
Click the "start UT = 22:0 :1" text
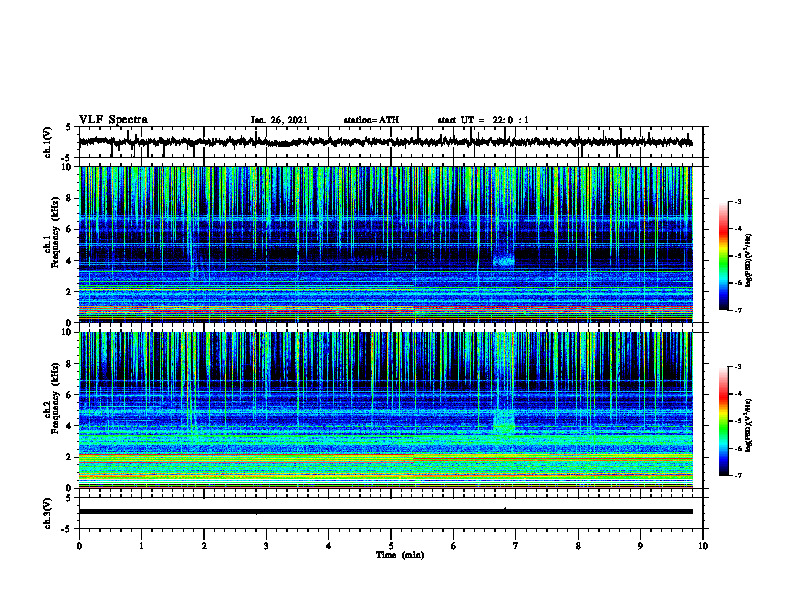click(x=483, y=120)
